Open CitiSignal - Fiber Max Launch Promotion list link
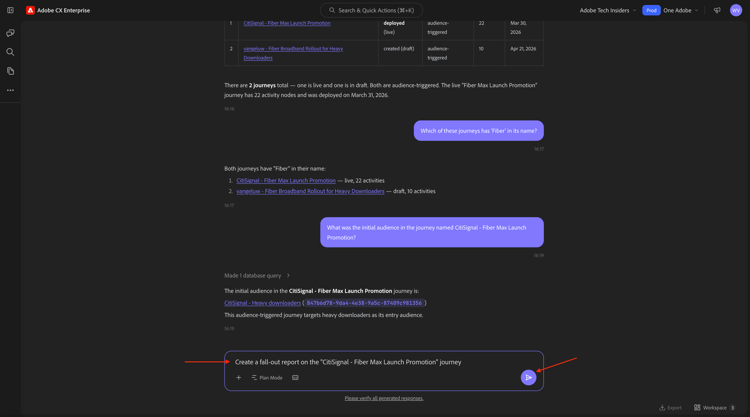 [286, 180]
